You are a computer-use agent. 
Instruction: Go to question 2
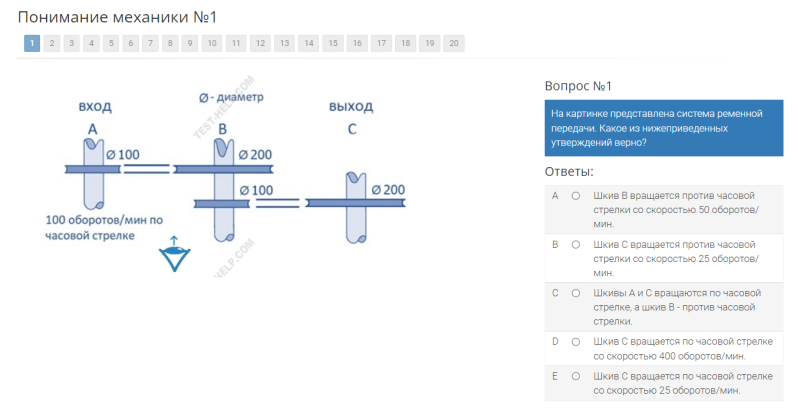(52, 43)
